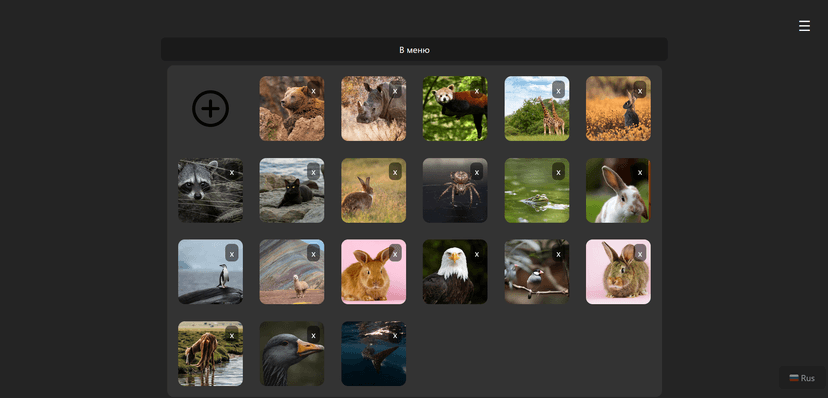This screenshot has width=828, height=398.
Task: Select the bald eagle thumbnail
Action: point(455,272)
